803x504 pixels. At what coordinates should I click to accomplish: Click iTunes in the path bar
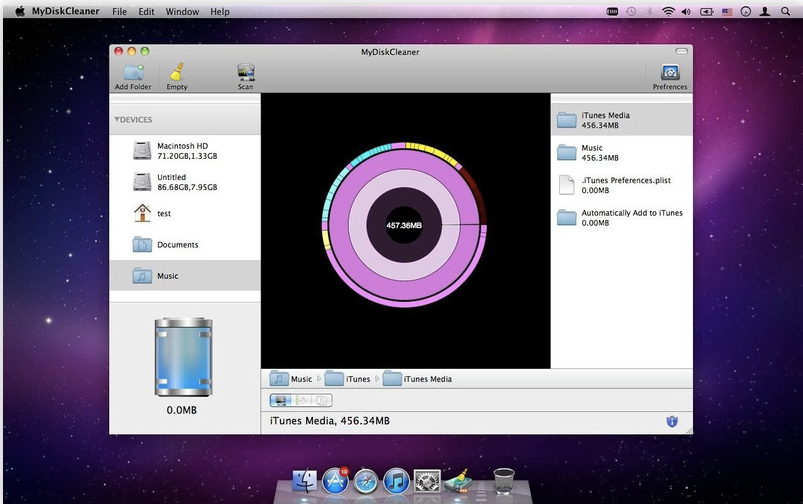(x=347, y=379)
